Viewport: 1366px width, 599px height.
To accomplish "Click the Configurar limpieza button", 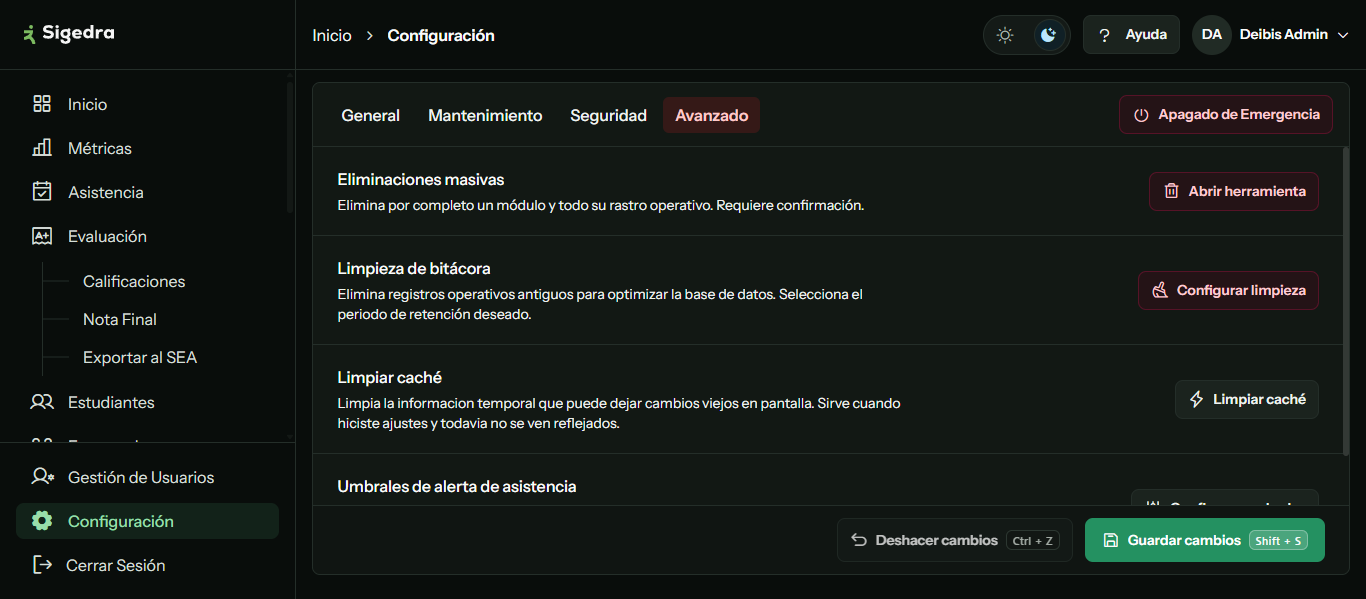I will coord(1228,290).
